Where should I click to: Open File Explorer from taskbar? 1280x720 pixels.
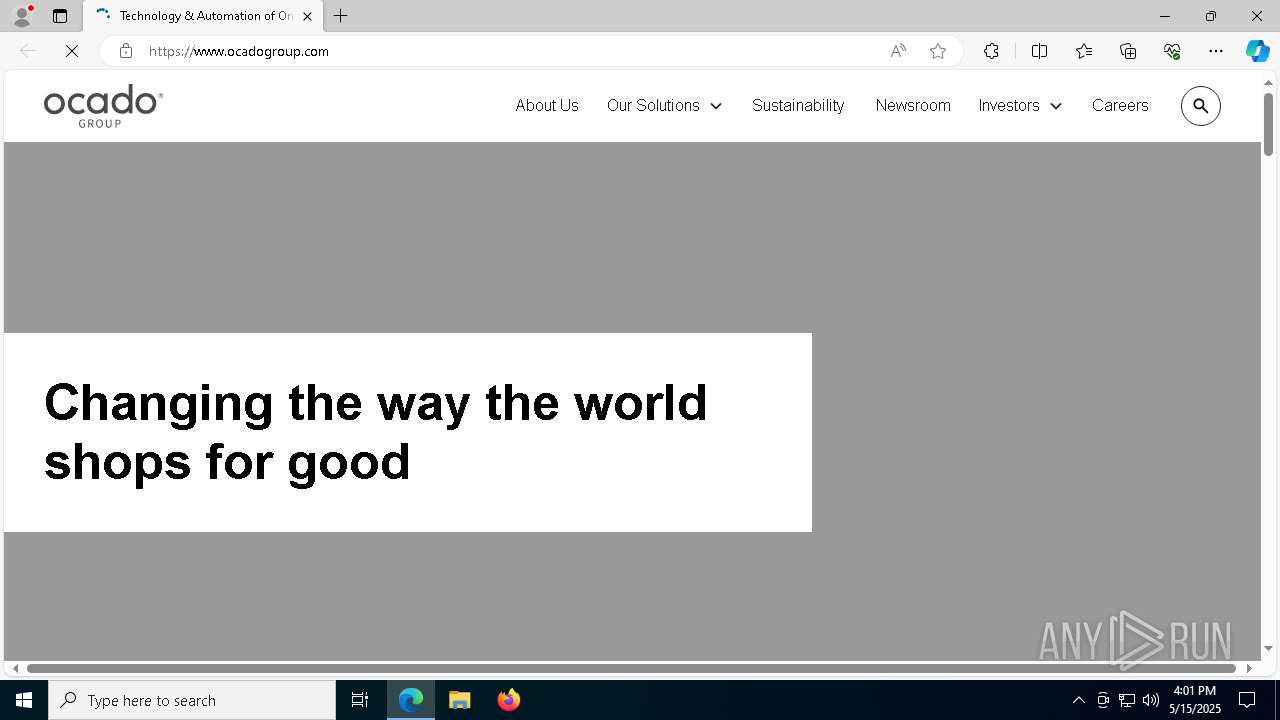pyautogui.click(x=460, y=700)
